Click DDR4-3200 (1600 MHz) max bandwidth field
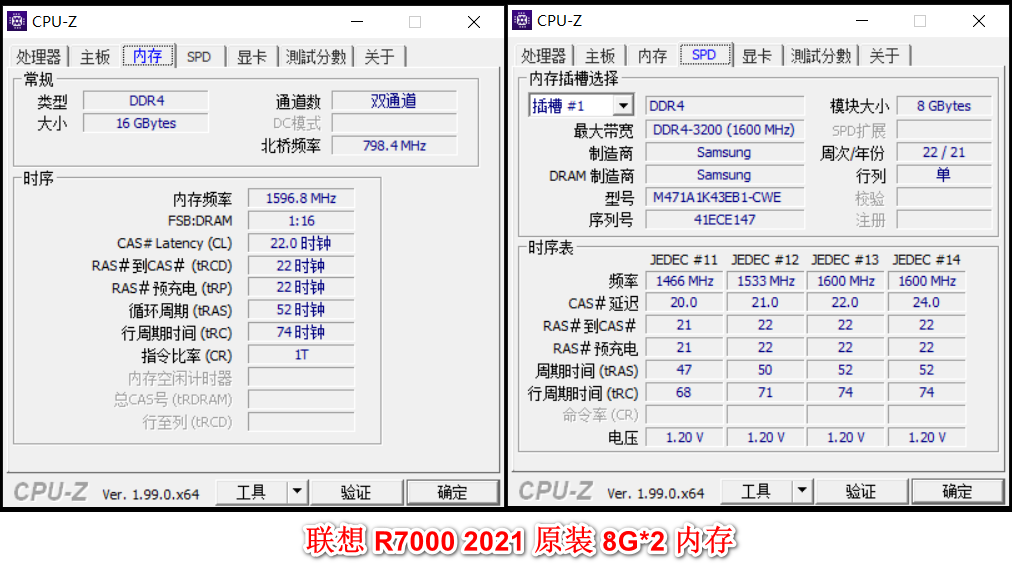This screenshot has height=580, width=1024. pos(724,130)
